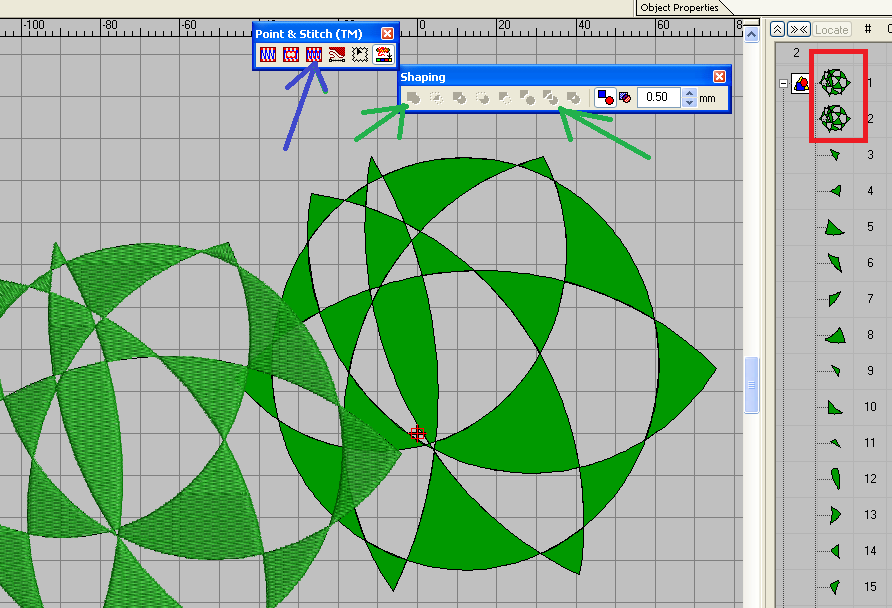Click number 5 cell in # column
The width and height of the screenshot is (892, 608).
click(x=870, y=226)
